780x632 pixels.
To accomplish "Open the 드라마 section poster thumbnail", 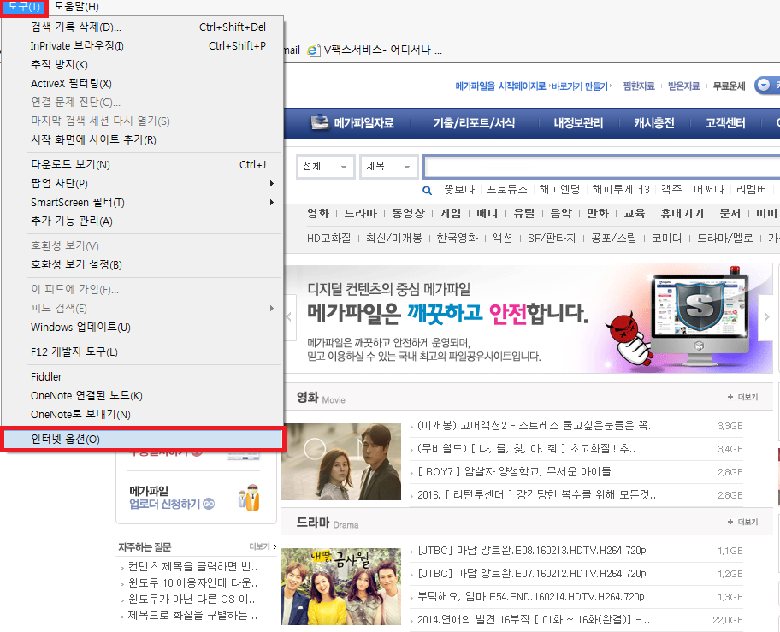I will click(x=341, y=586).
